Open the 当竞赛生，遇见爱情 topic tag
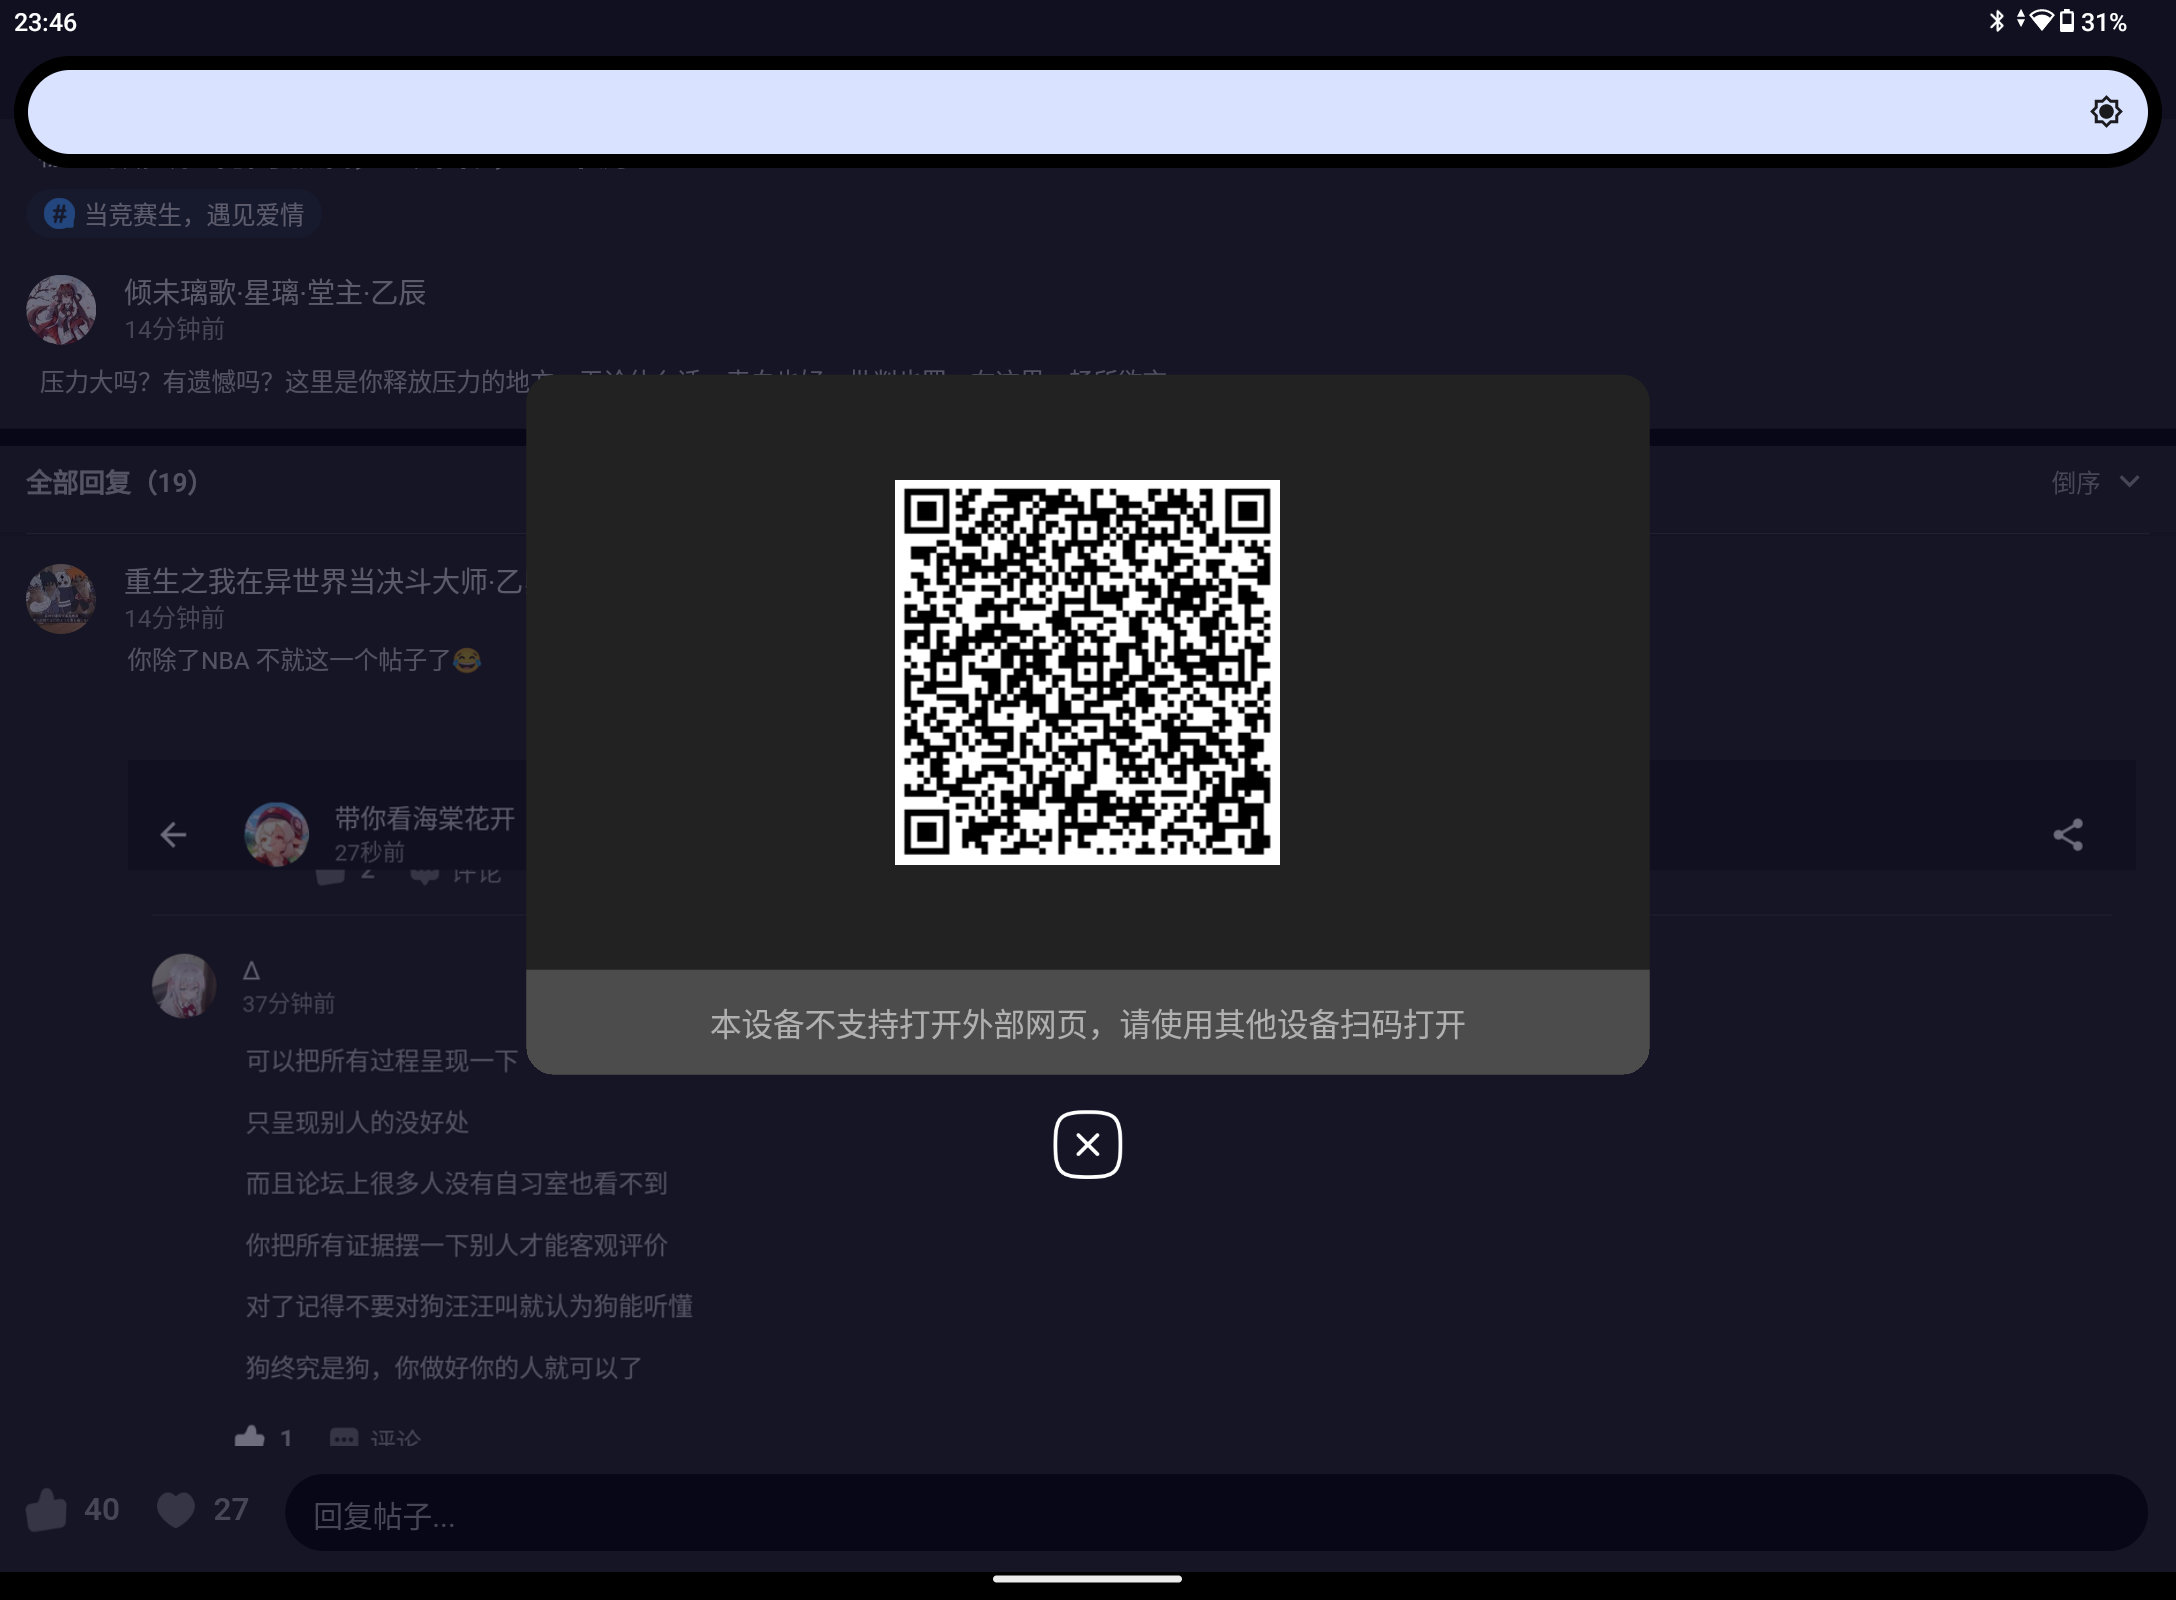 click(174, 214)
